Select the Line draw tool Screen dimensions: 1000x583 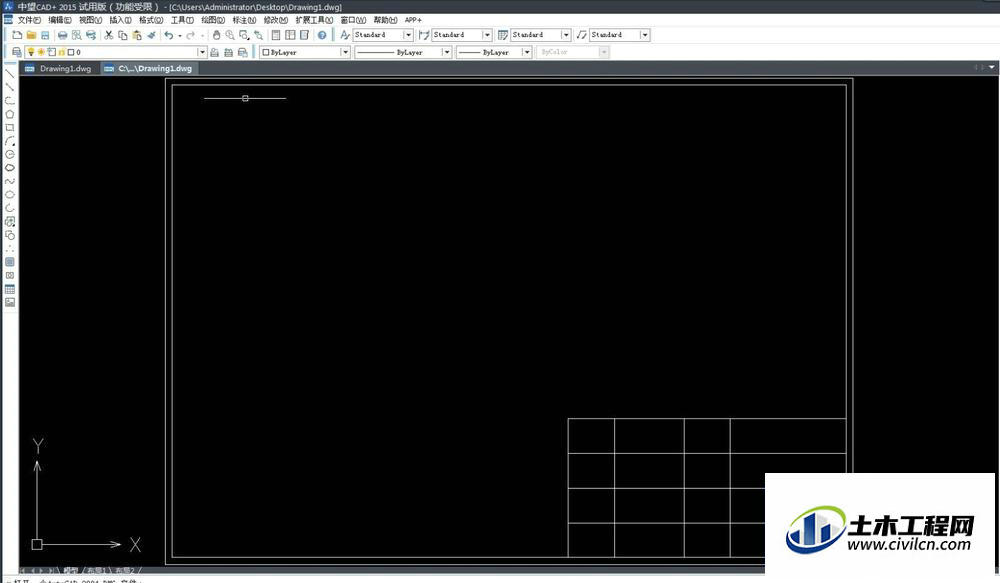click(x=10, y=73)
